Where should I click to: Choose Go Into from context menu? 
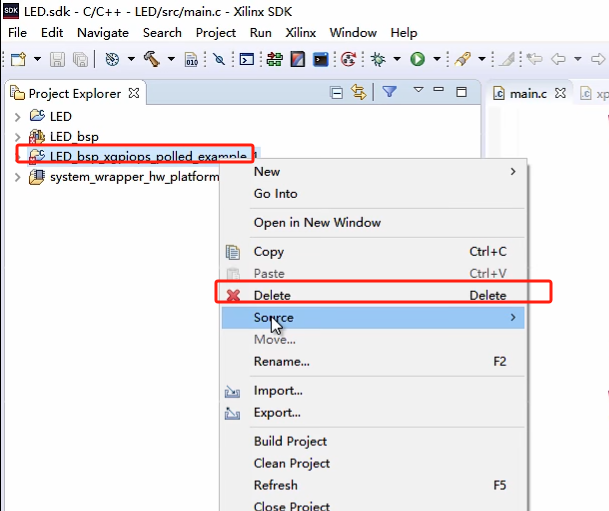[373, 194]
